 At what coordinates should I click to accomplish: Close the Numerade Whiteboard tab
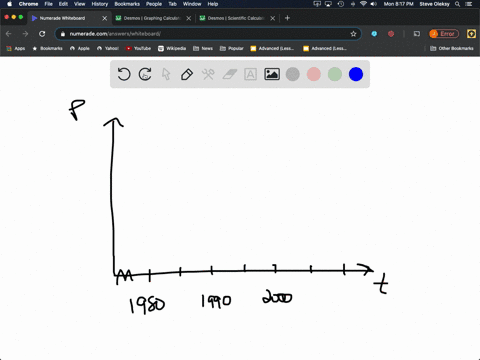click(x=105, y=18)
